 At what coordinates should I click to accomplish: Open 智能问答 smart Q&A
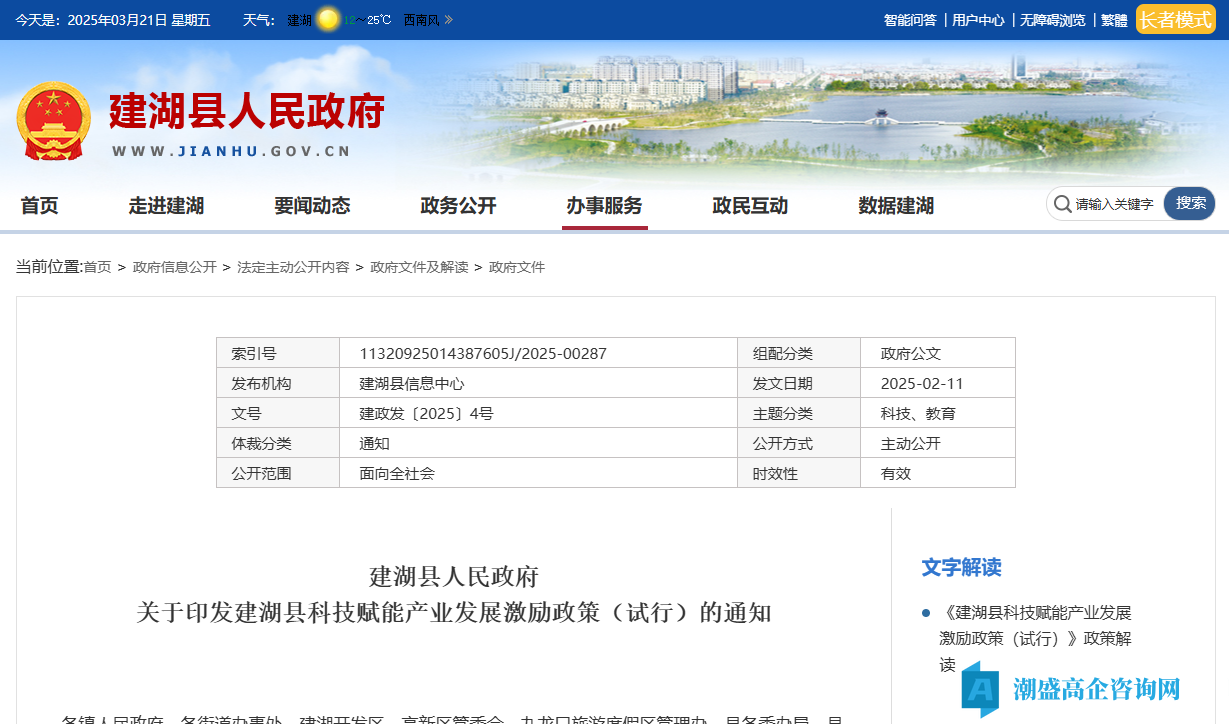pyautogui.click(x=910, y=20)
